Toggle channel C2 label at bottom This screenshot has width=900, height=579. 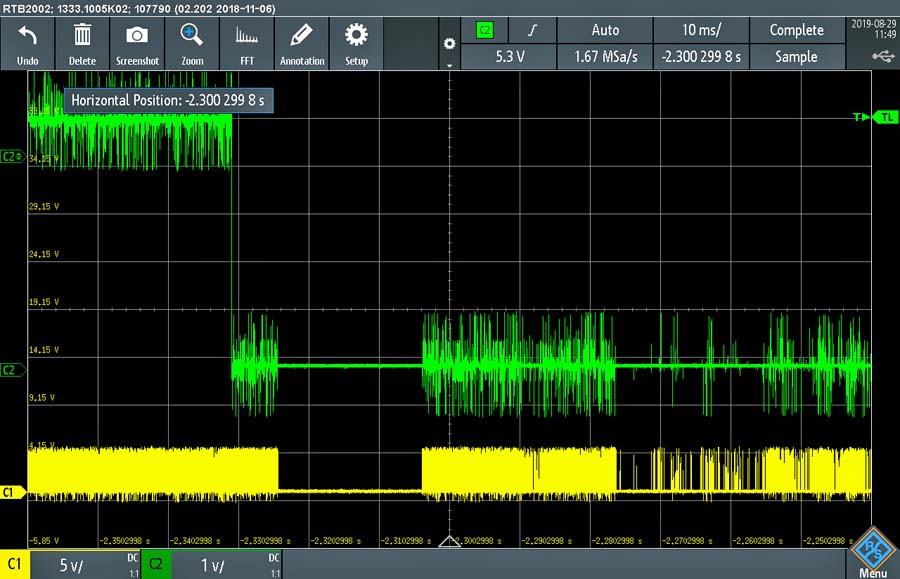[156, 565]
